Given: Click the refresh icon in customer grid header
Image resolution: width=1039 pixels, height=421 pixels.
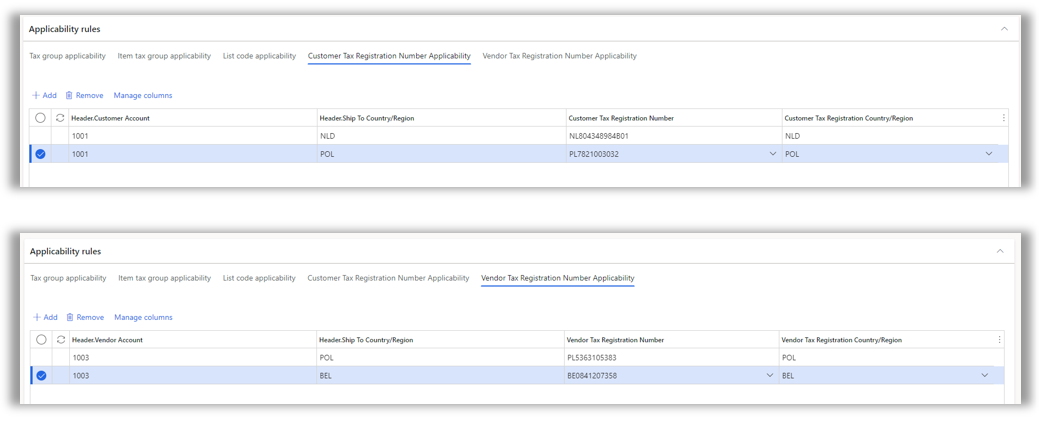Looking at the screenshot, I should (60, 118).
